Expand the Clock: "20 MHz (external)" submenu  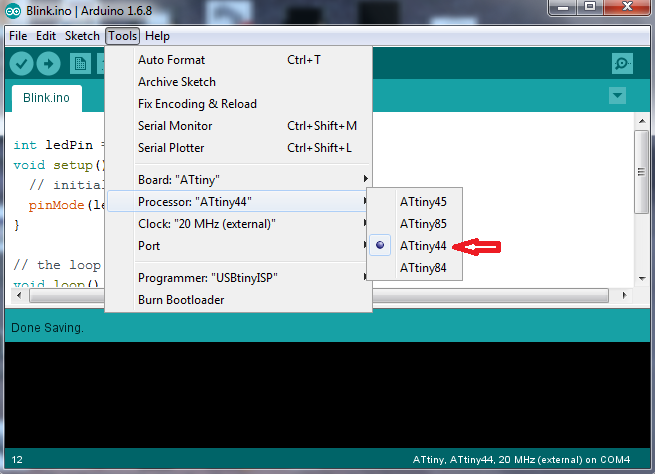[239, 224]
